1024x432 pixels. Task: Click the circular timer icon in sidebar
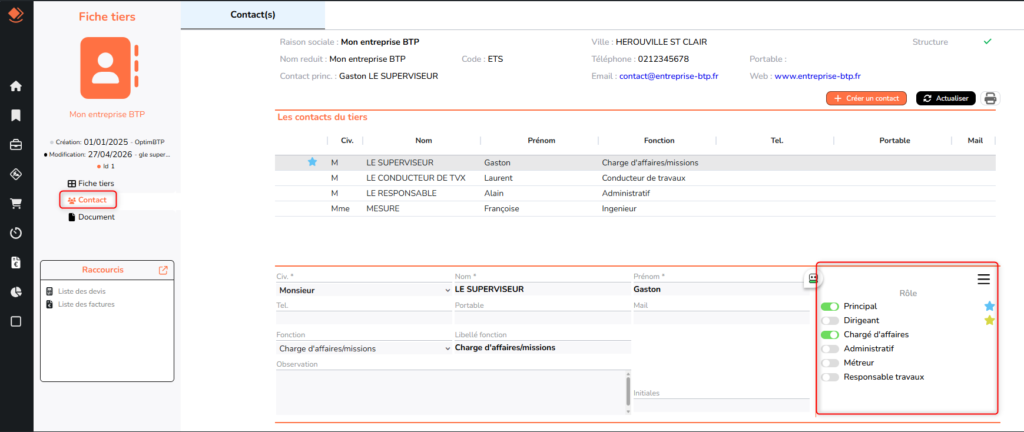16,233
